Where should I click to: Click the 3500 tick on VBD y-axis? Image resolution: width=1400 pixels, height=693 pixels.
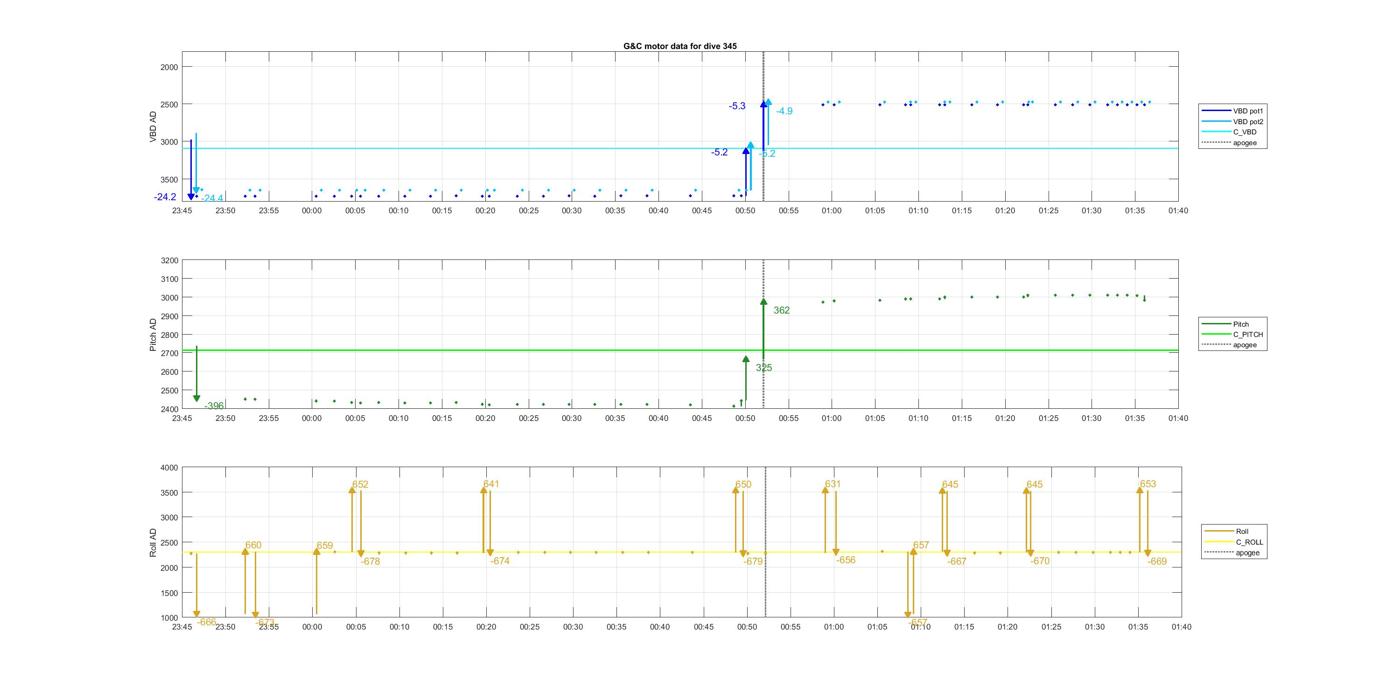click(x=169, y=180)
